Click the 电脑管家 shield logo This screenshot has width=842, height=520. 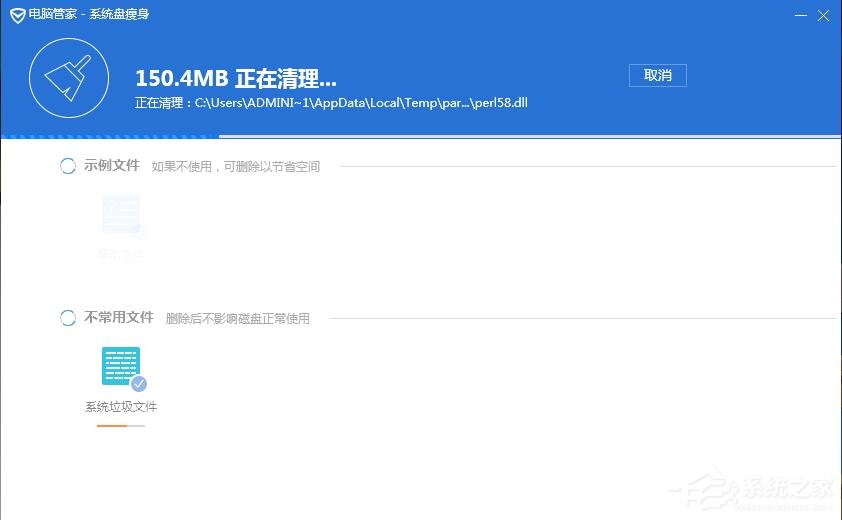13,16
